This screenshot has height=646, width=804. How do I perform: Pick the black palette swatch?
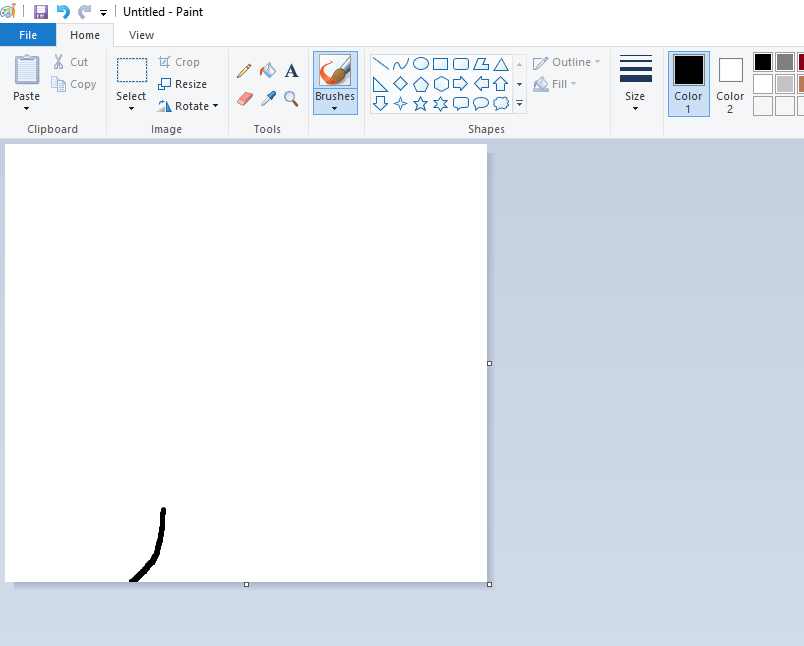[762, 62]
